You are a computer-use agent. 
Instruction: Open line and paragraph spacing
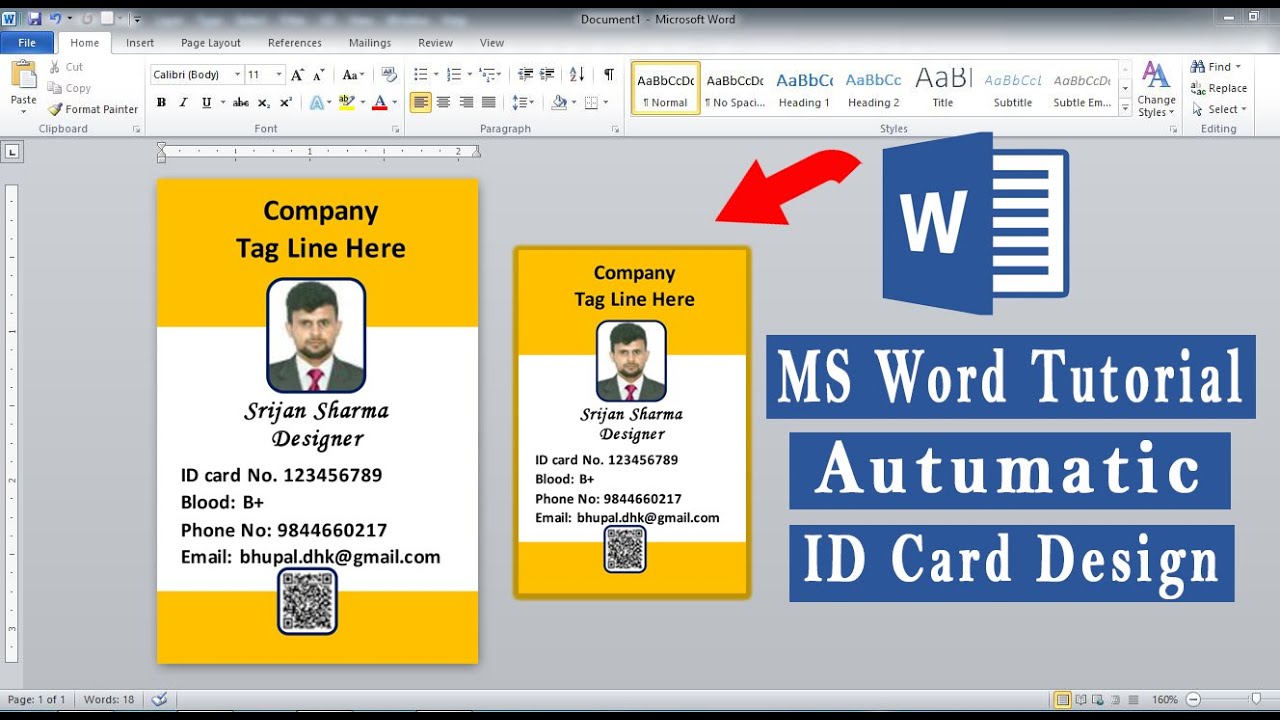click(x=521, y=102)
